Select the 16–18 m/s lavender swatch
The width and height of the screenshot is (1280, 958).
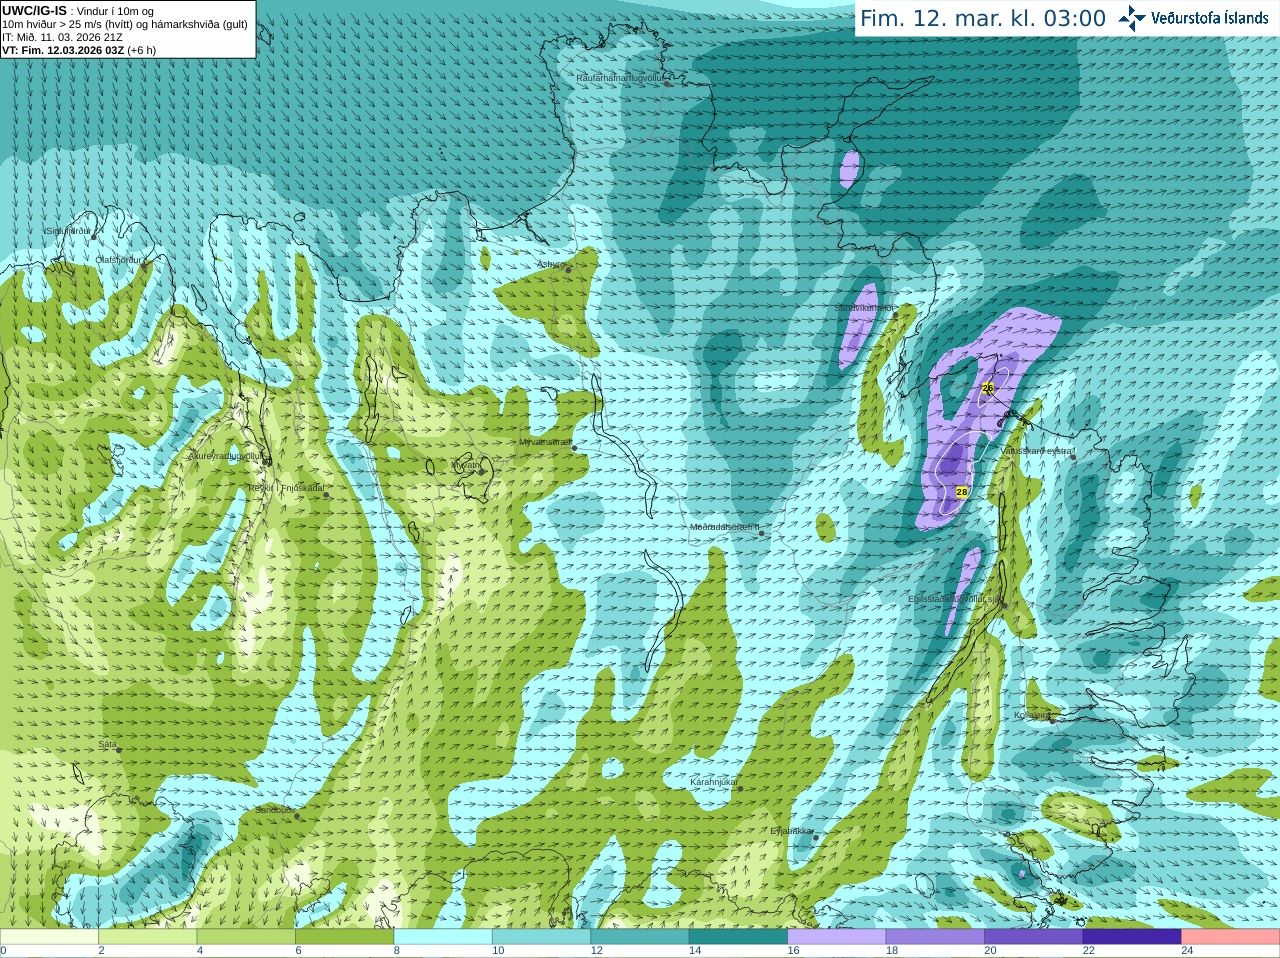pos(837,937)
